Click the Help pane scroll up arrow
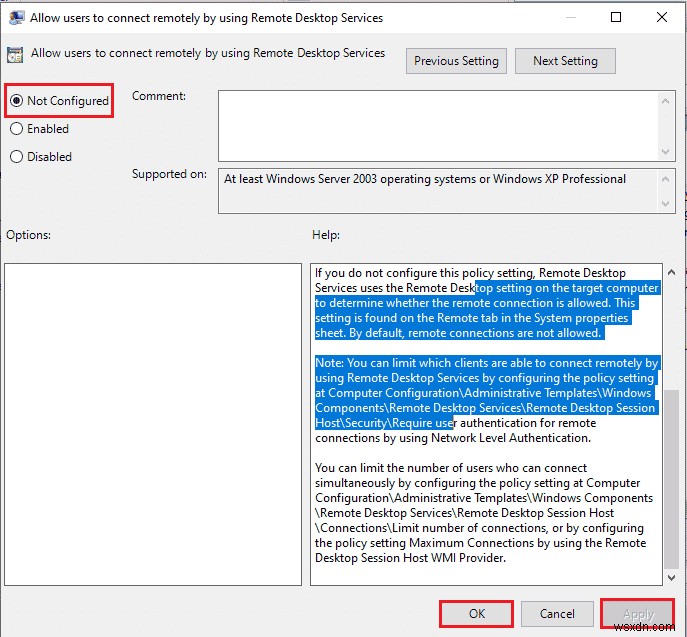This screenshot has width=687, height=637. (x=671, y=272)
